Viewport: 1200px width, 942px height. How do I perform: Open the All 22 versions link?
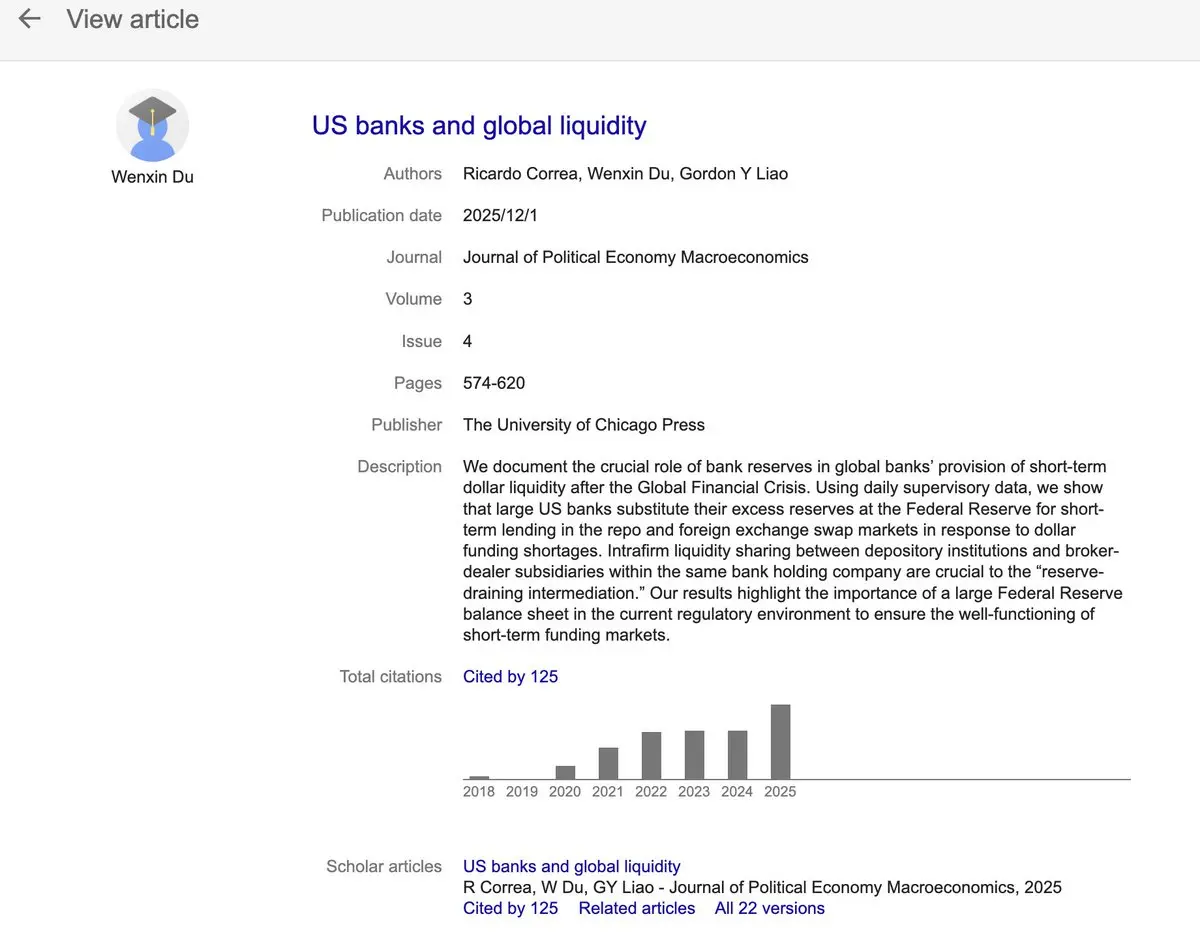769,909
